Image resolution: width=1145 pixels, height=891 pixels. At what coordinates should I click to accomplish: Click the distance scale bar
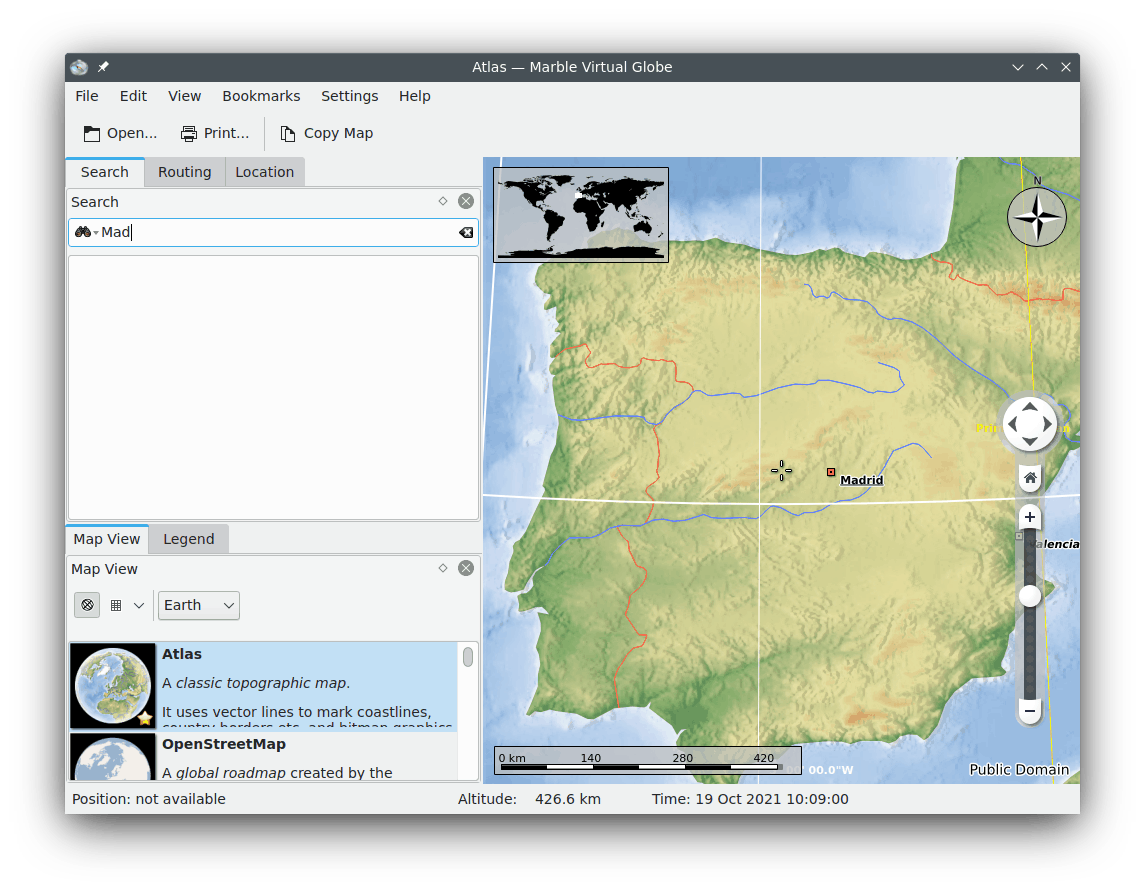pos(648,760)
